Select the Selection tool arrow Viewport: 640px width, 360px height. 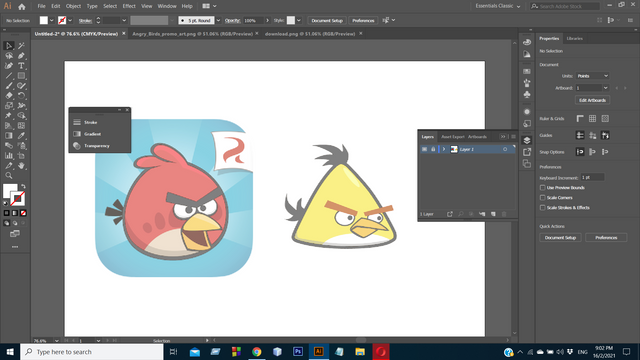(x=9, y=46)
